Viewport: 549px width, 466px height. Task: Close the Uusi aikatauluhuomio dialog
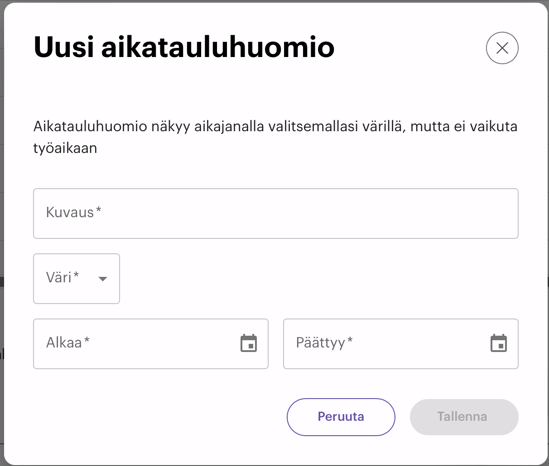[x=502, y=48]
